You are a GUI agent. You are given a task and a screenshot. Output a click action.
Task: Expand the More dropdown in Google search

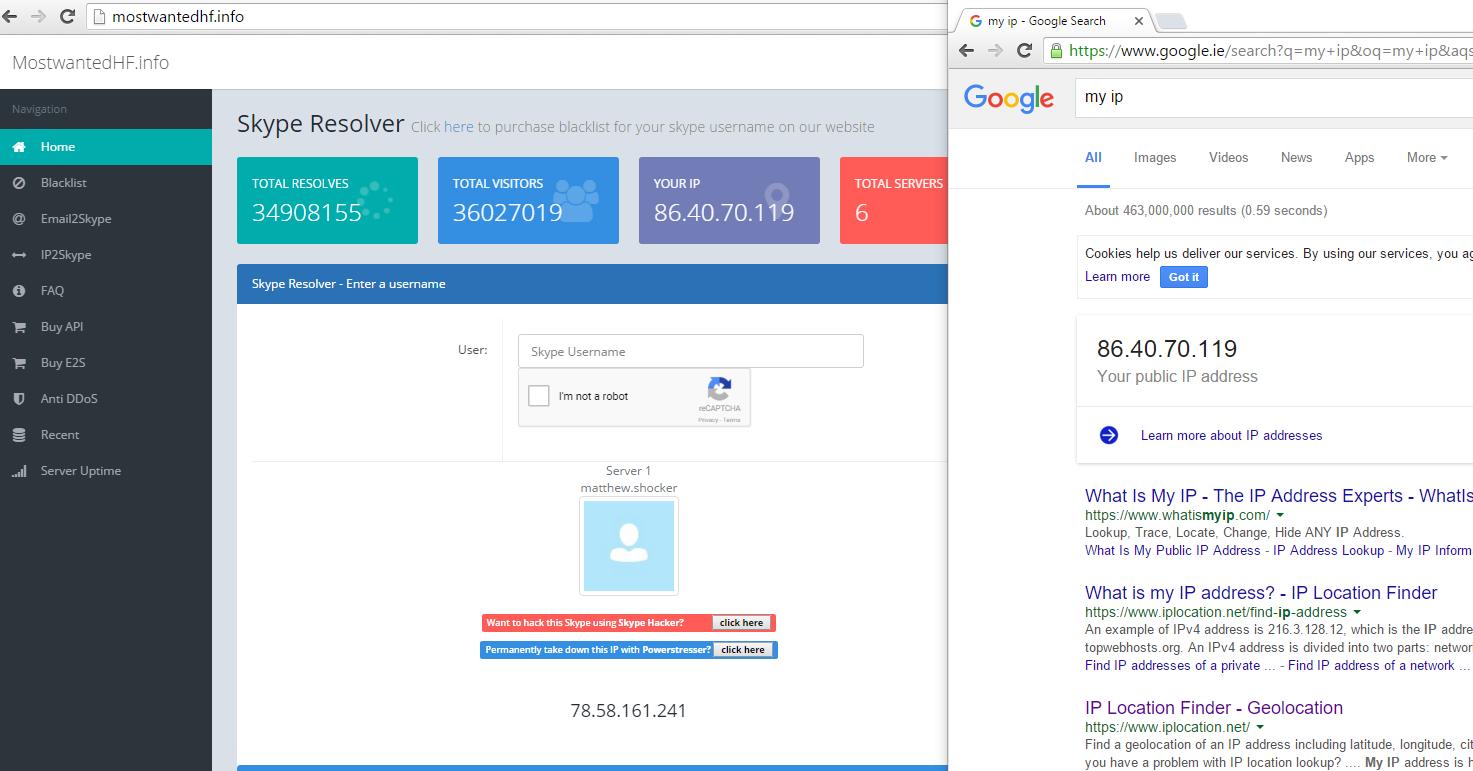[x=1427, y=157]
